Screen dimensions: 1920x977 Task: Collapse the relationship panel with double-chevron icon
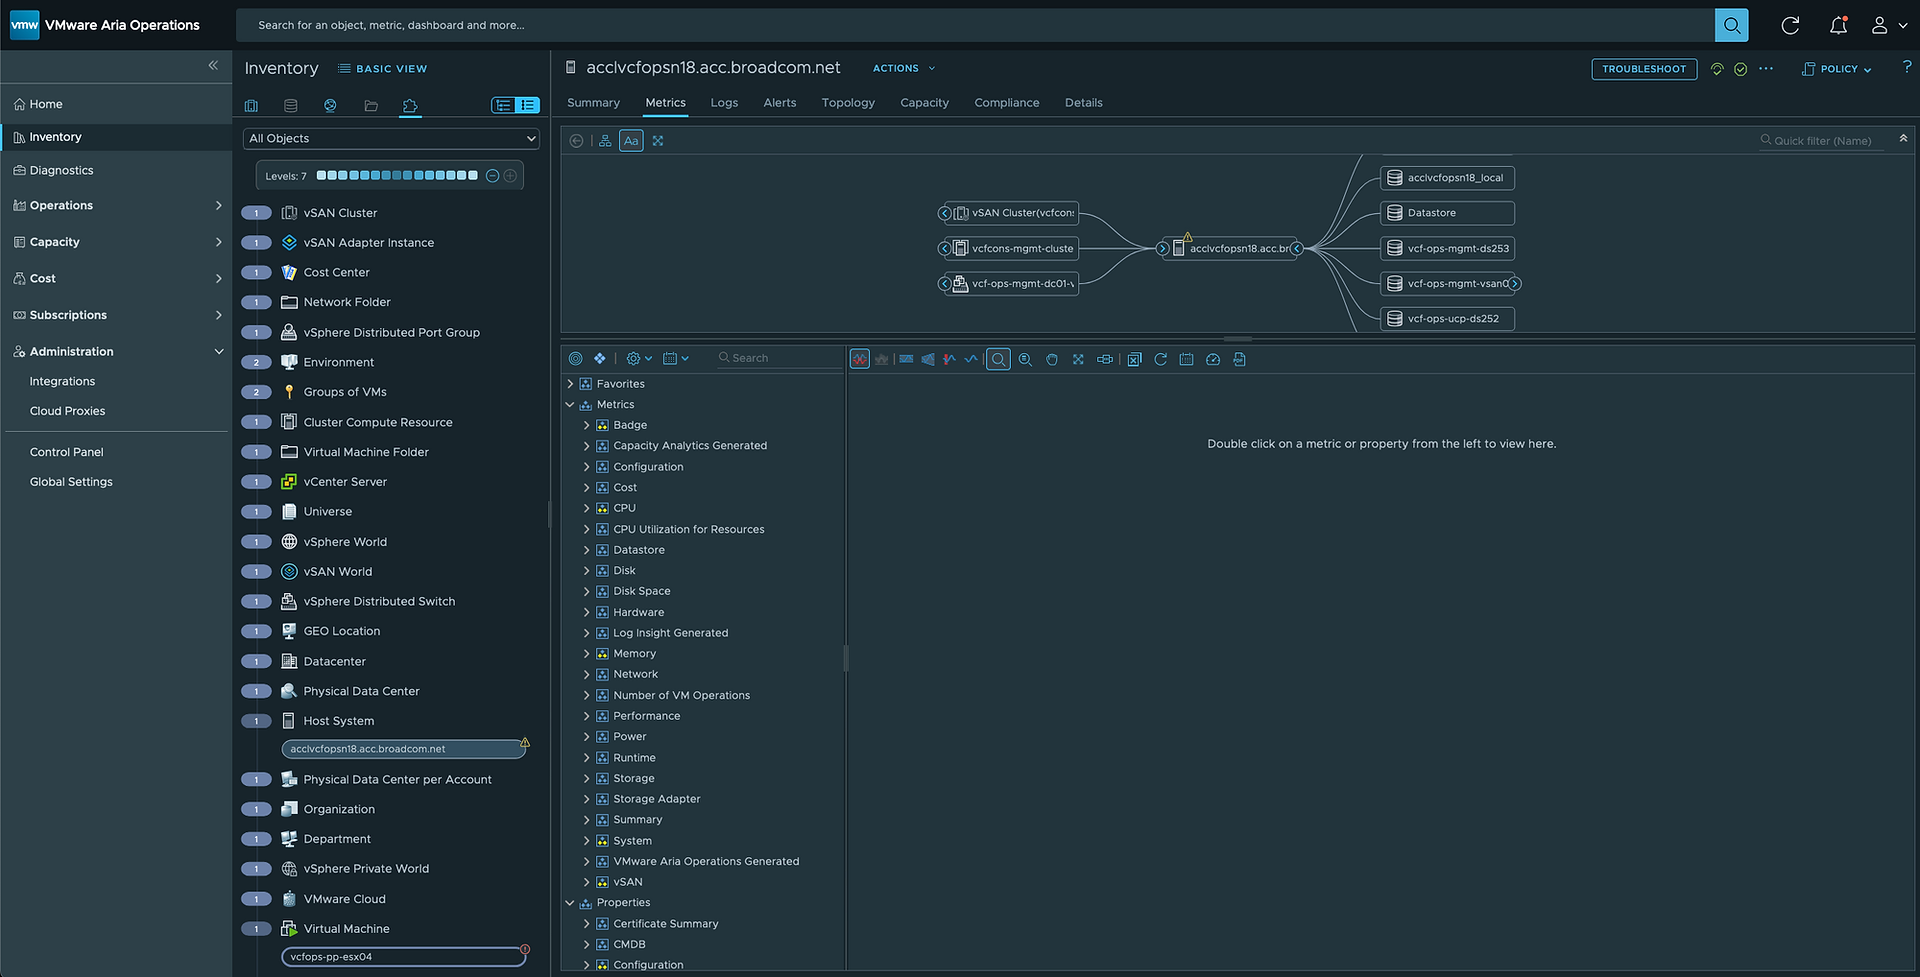1903,138
